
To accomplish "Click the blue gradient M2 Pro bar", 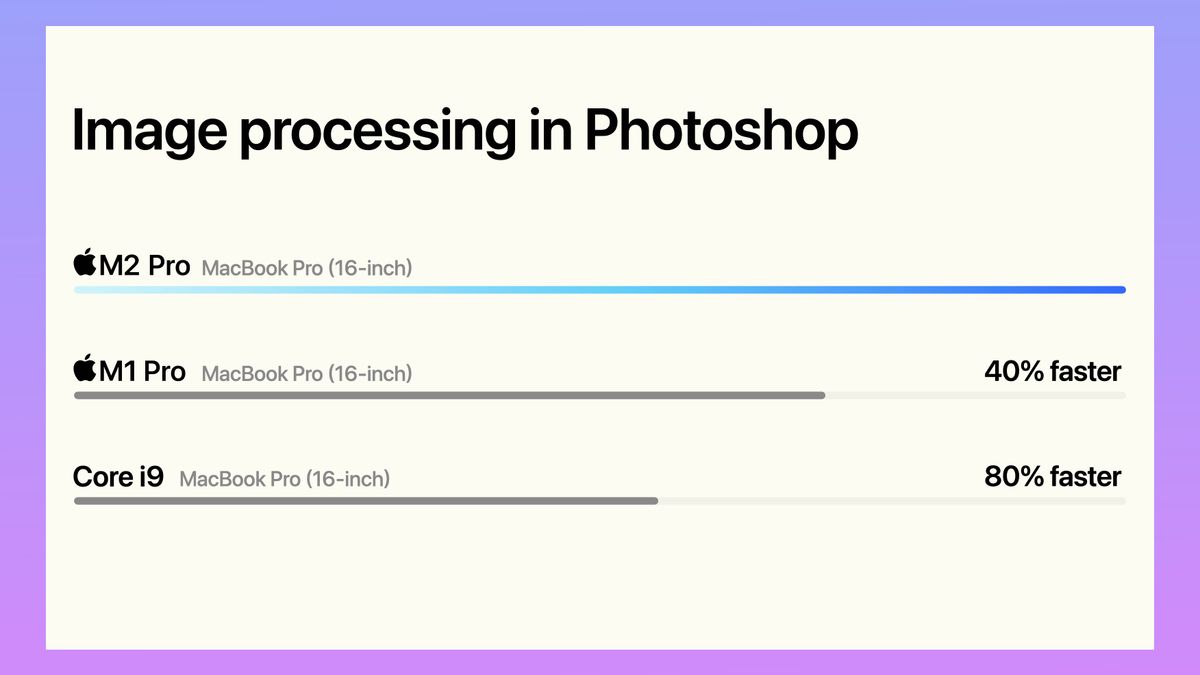I will [600, 290].
